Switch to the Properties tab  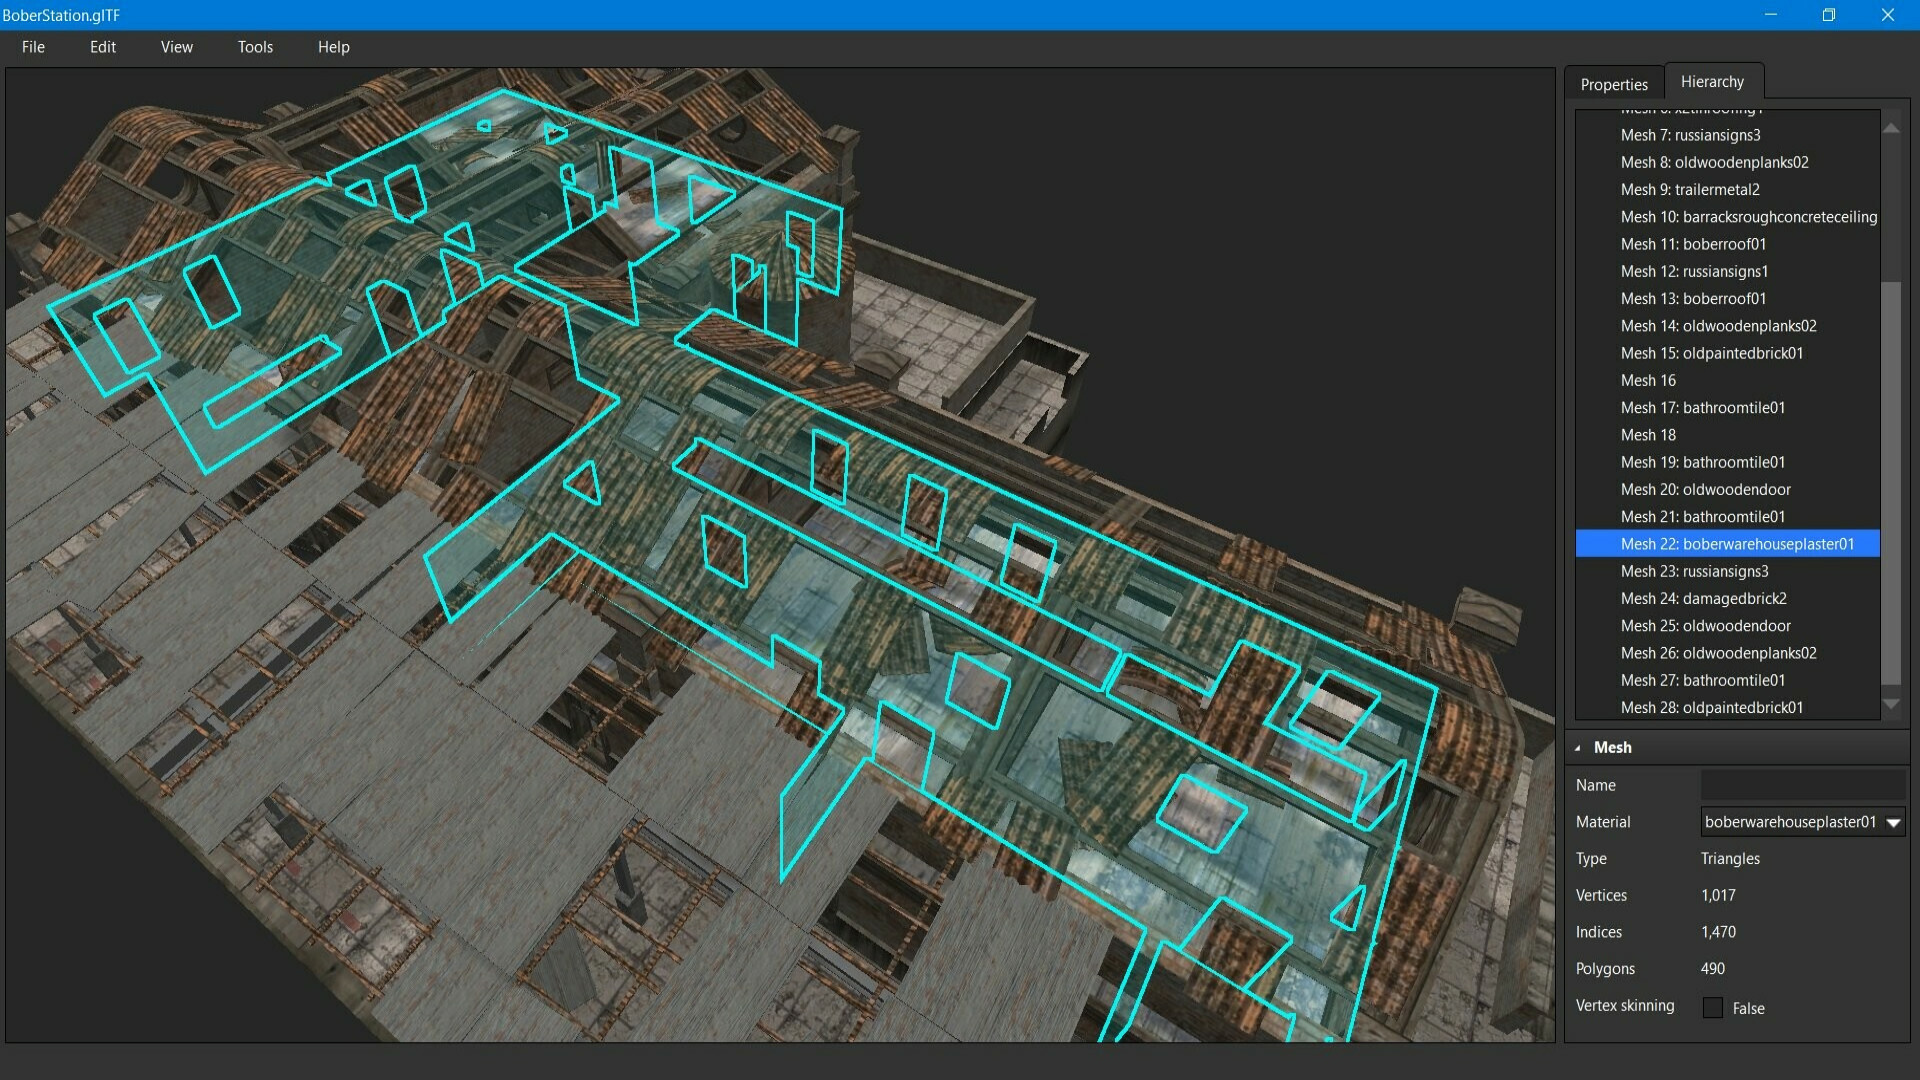[1613, 84]
